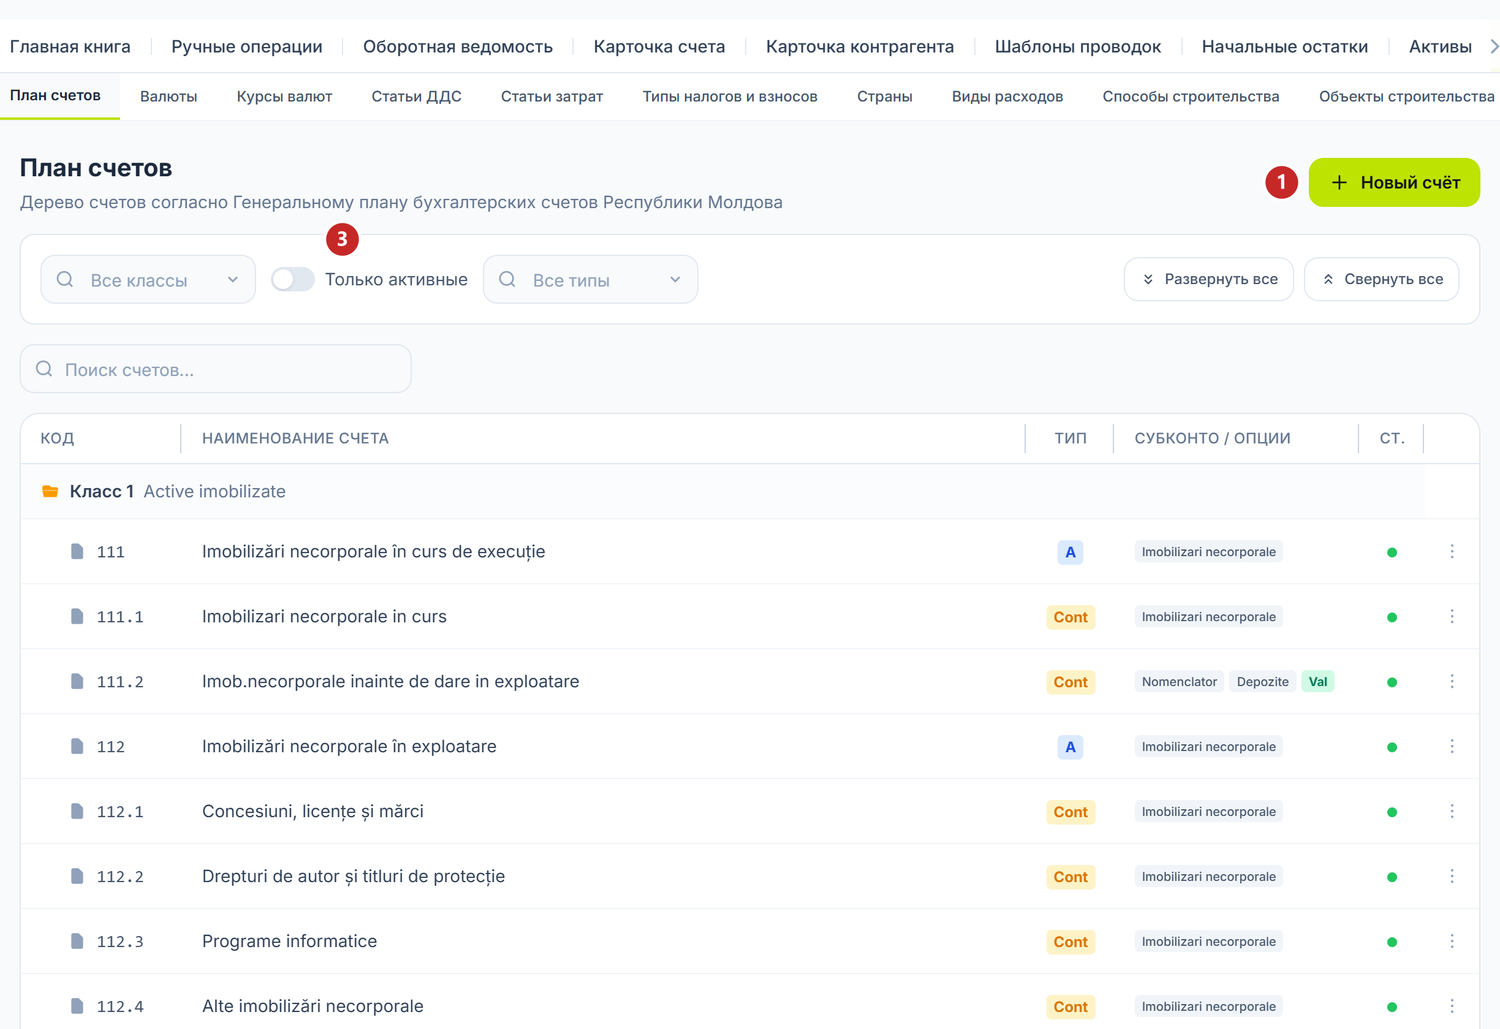Open the Все классы dropdown
The width and height of the screenshot is (1500, 1029).
148,280
